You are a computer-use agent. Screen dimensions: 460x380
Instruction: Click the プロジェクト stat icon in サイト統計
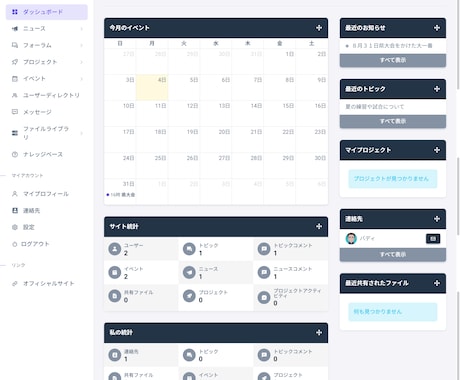click(x=189, y=296)
